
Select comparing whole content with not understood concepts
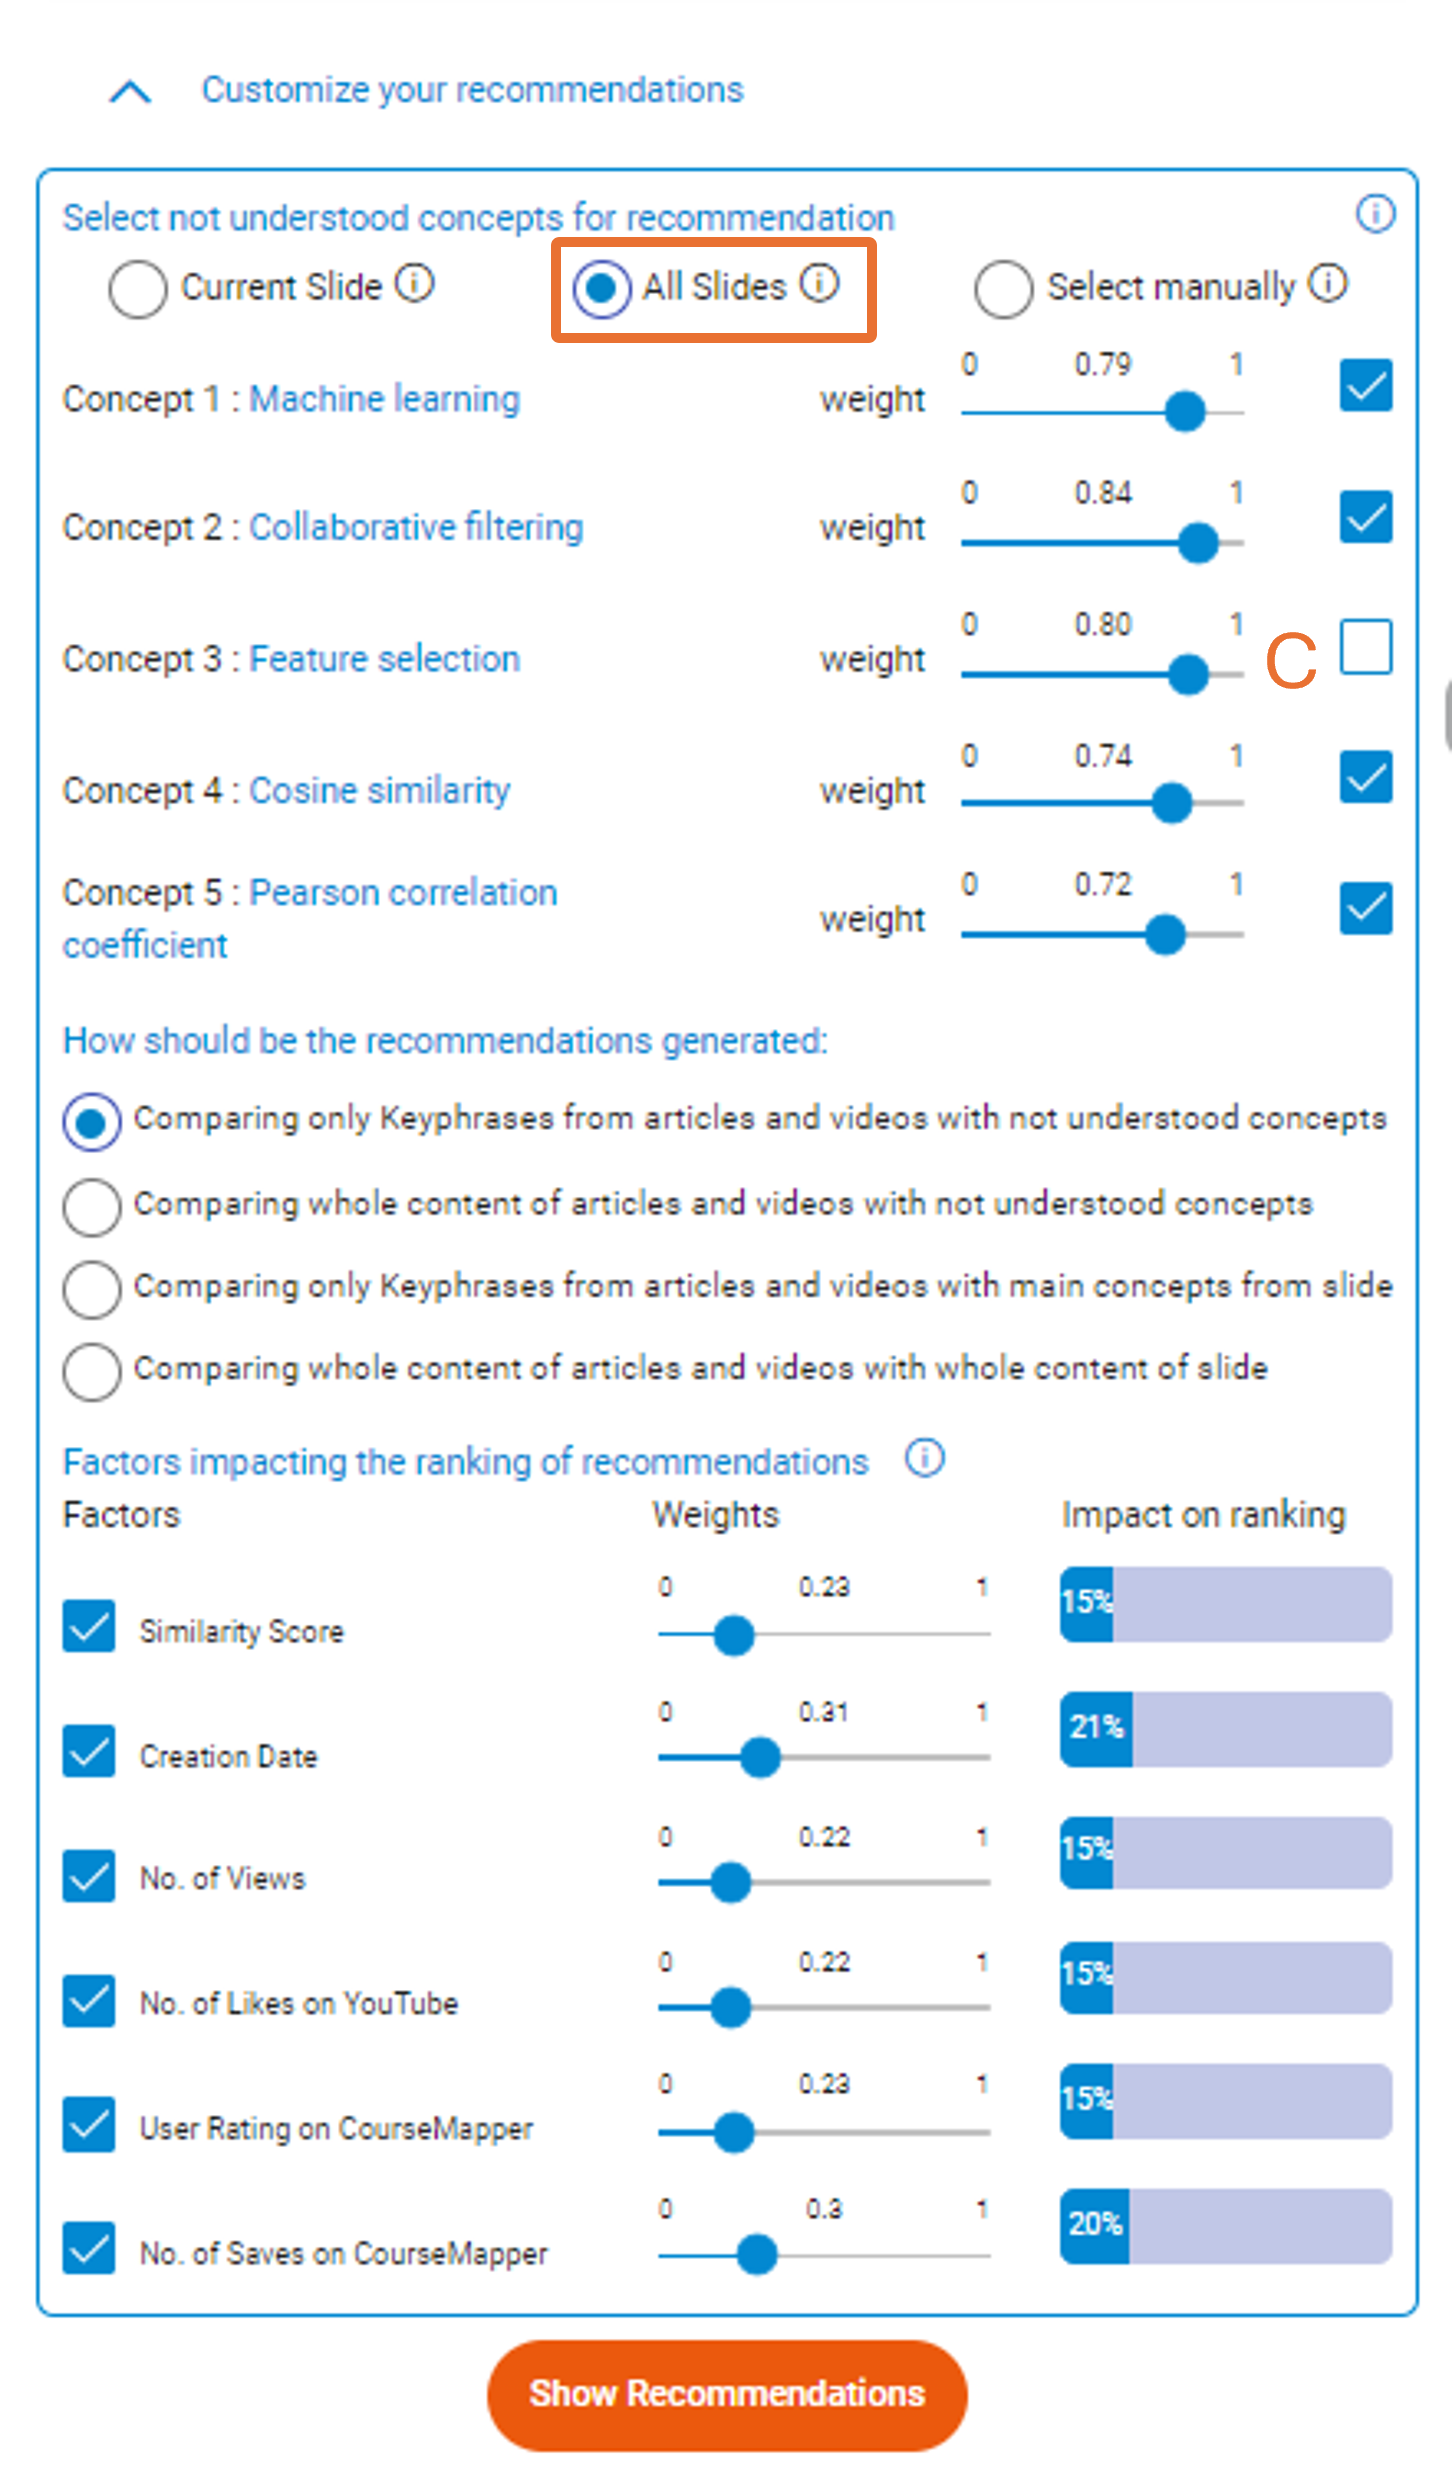pos(92,1207)
